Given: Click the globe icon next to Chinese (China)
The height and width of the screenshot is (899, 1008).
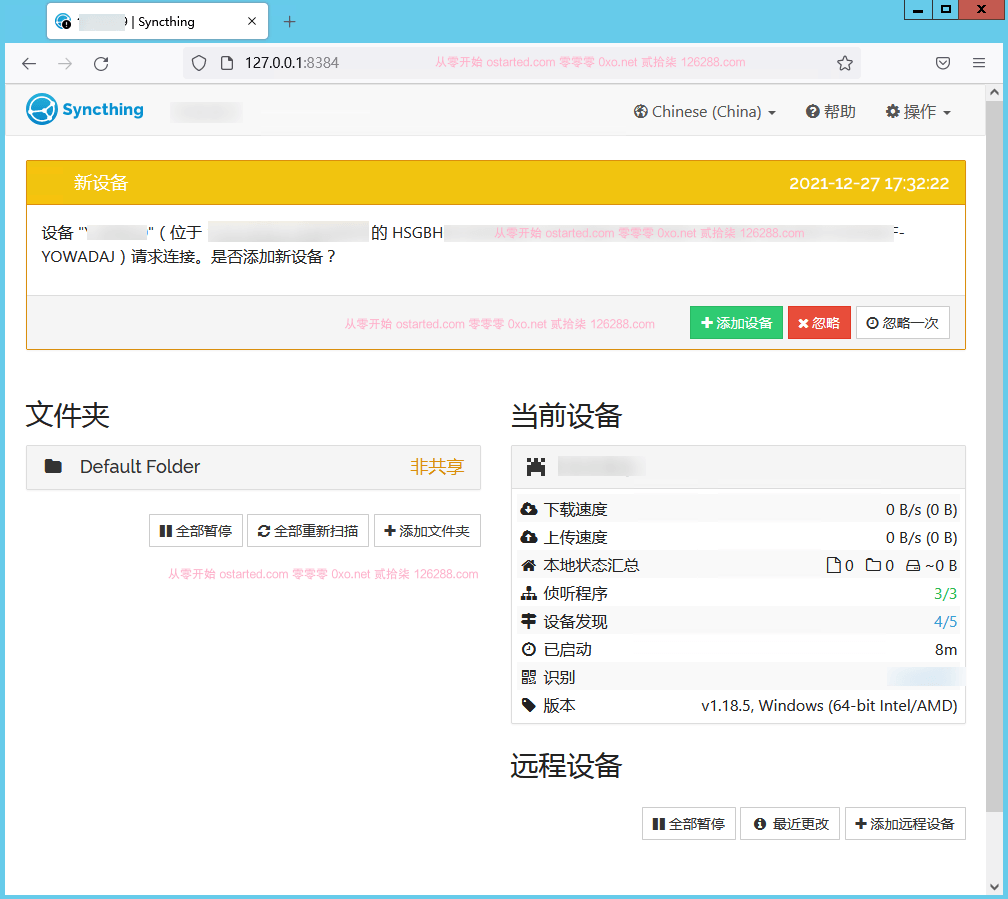Looking at the screenshot, I should 640,112.
